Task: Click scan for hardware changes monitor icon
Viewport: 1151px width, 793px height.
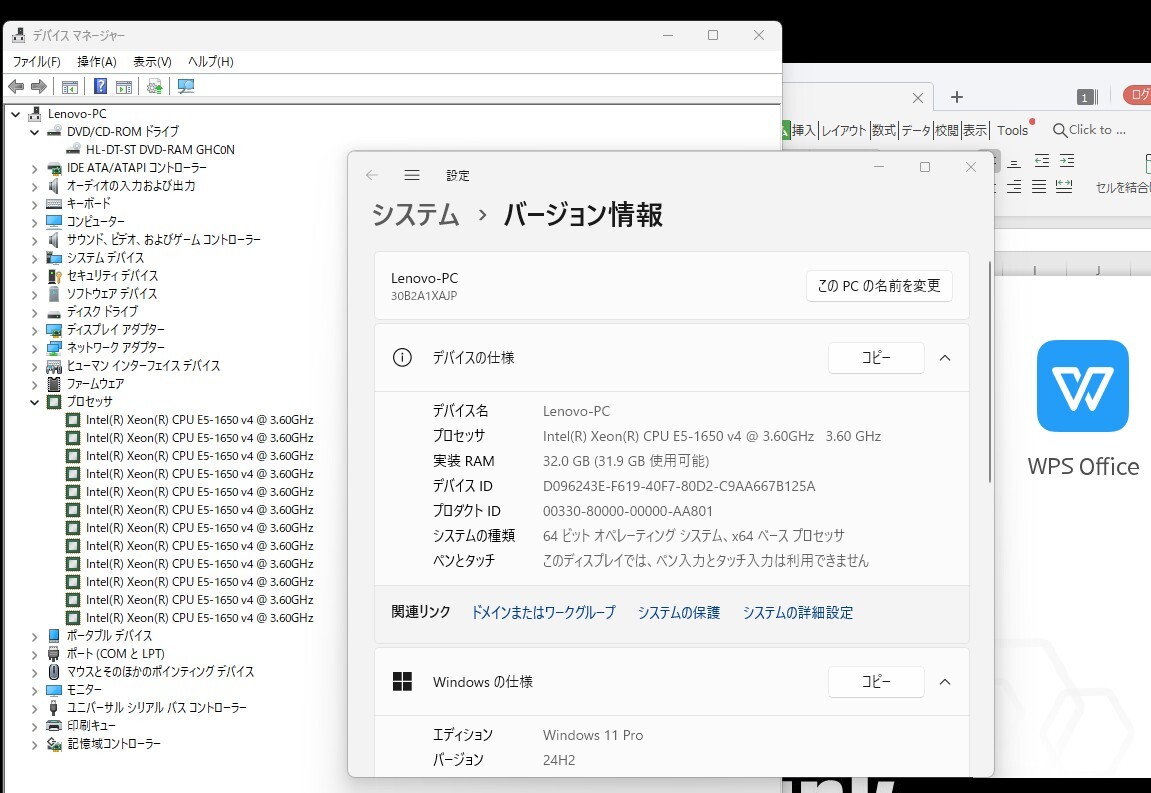Action: tap(186, 87)
